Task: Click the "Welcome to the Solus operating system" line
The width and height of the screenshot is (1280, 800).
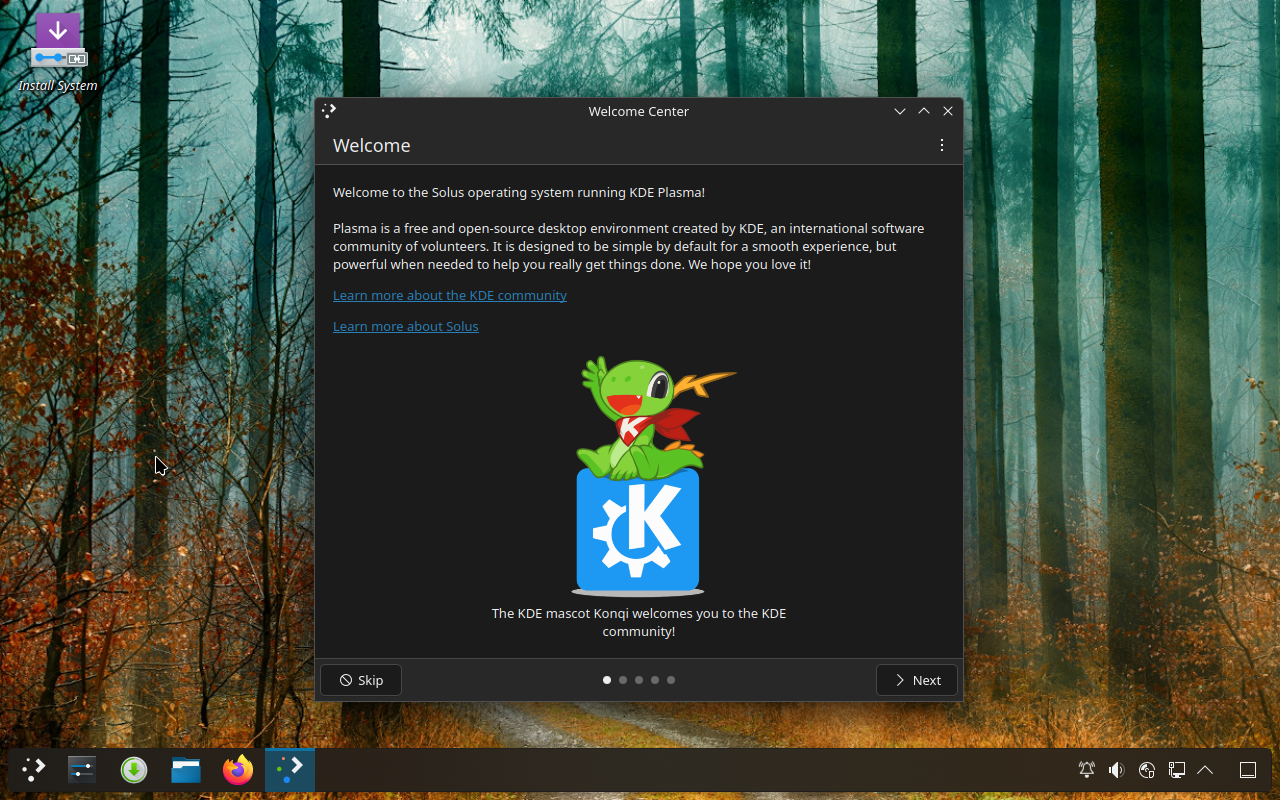Action: tap(519, 192)
